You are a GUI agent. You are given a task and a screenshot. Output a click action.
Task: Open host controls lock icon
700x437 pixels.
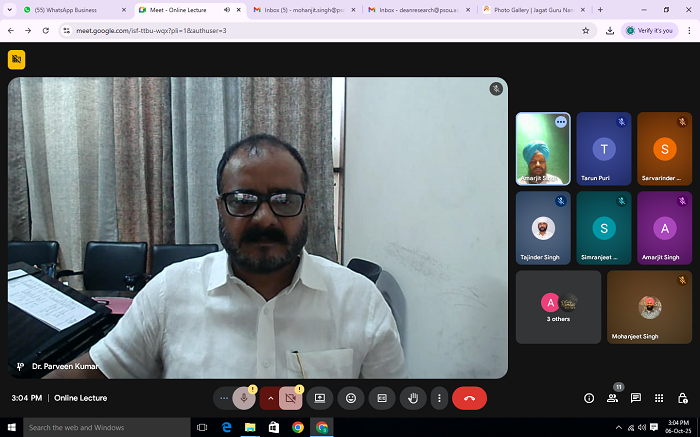(682, 398)
